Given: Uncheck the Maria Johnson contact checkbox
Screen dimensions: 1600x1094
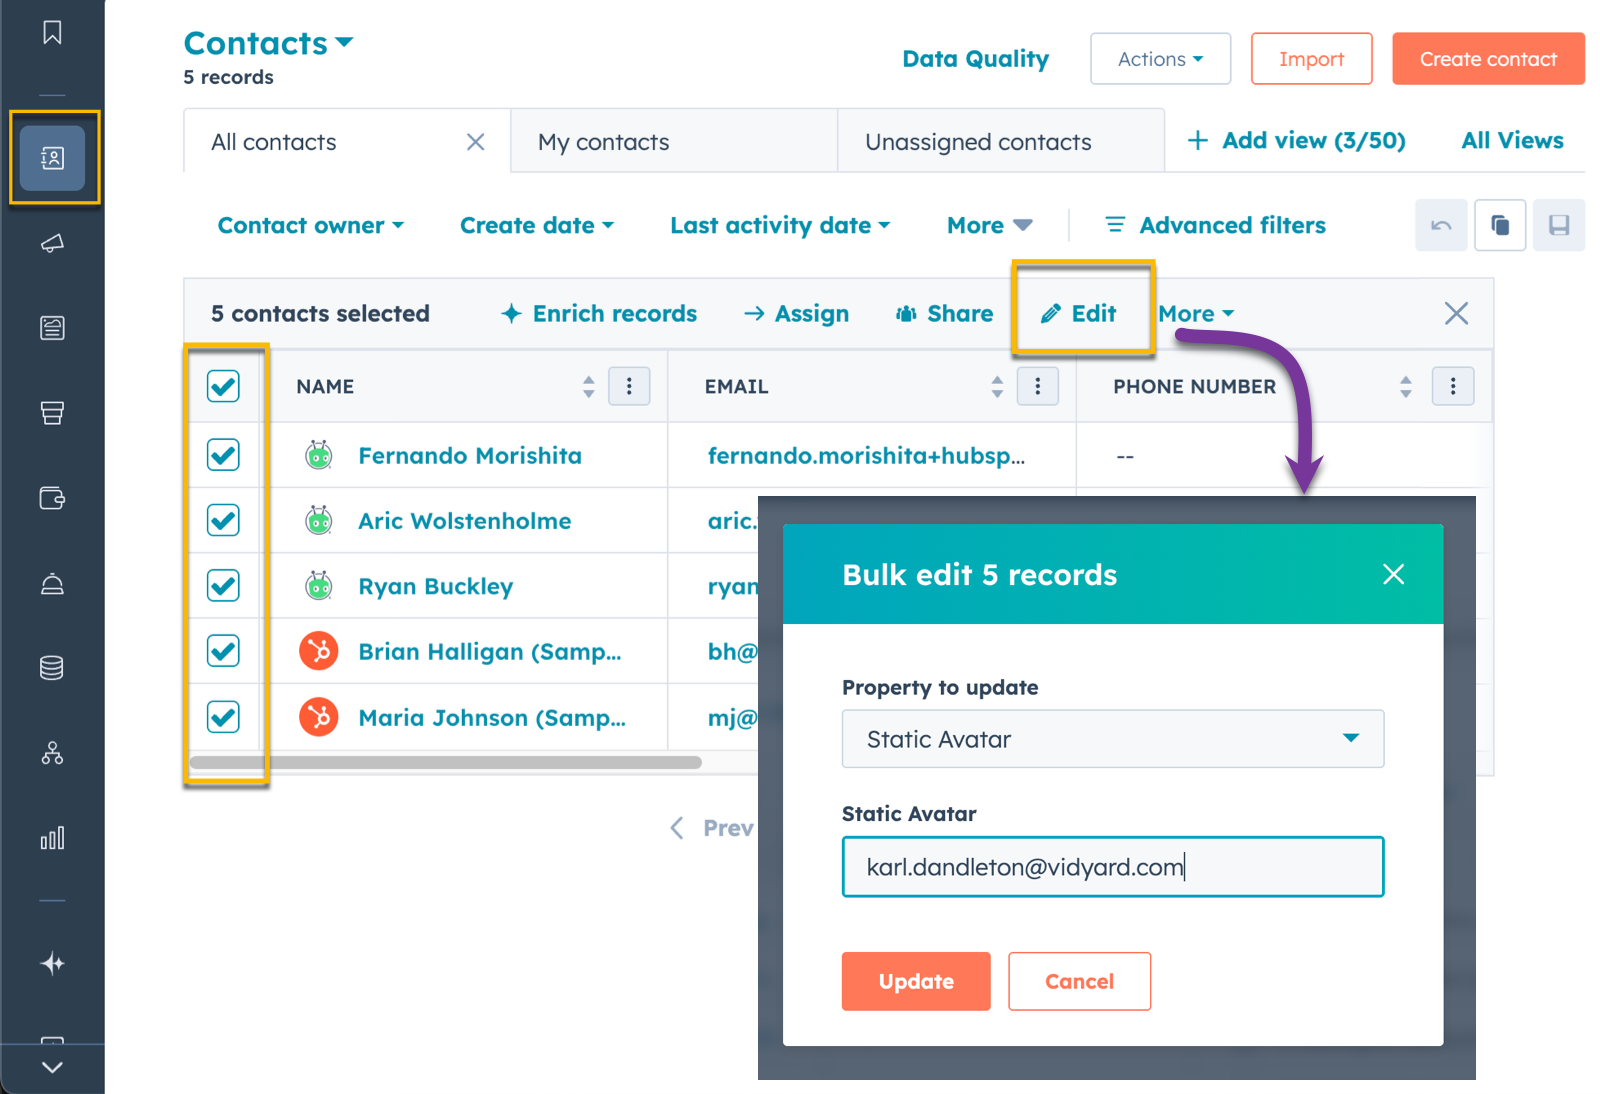Looking at the screenshot, I should [224, 717].
